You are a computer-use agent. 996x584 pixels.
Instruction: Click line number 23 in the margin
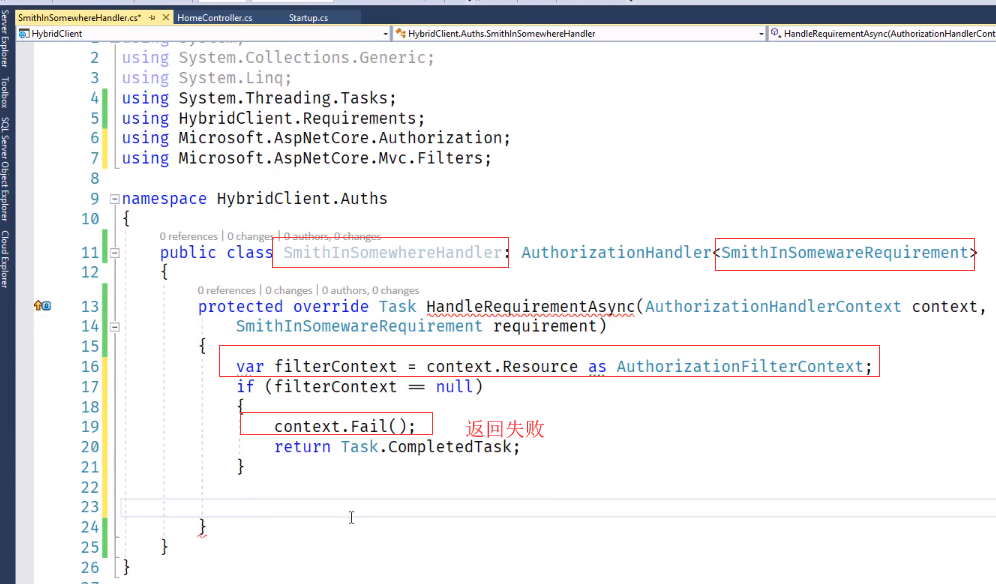(x=90, y=507)
